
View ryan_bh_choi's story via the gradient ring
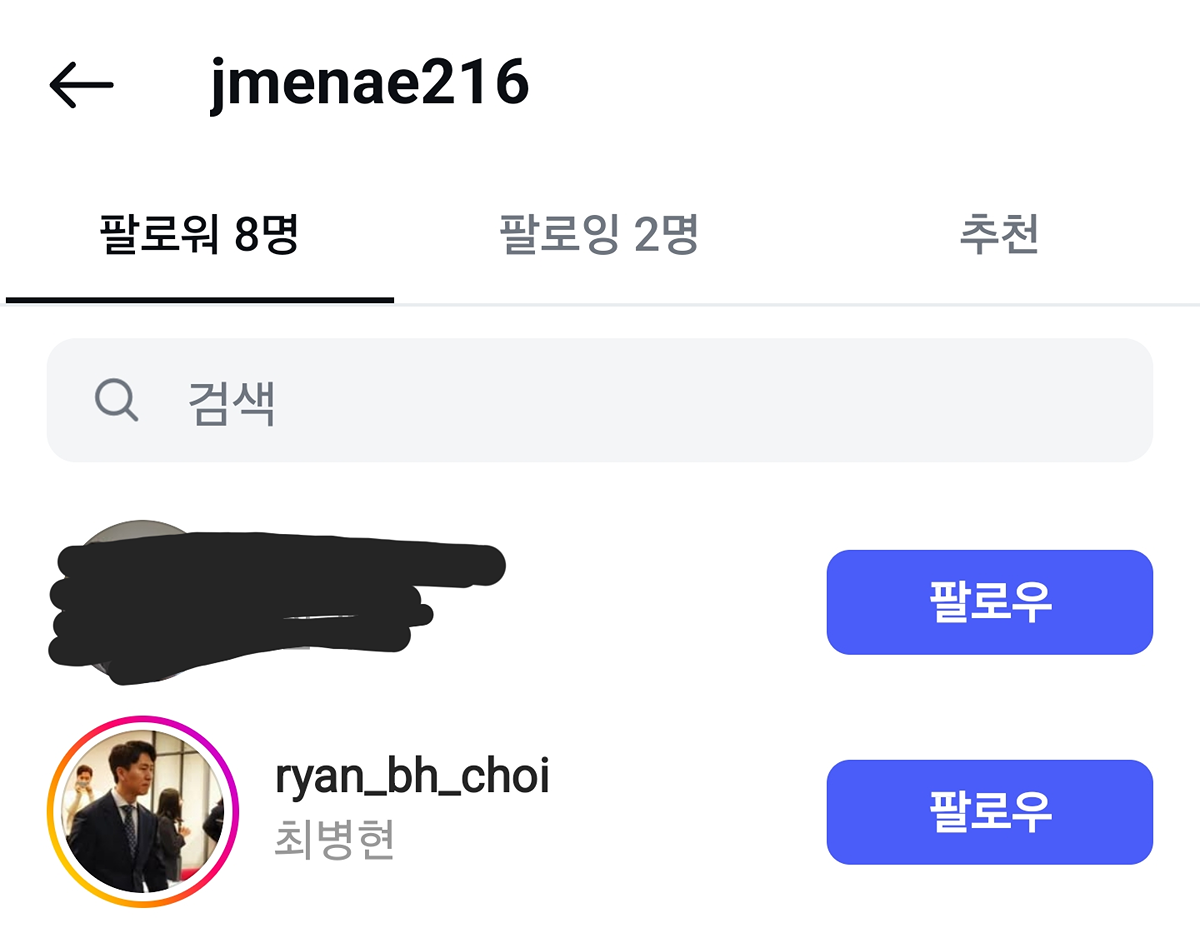click(x=143, y=811)
